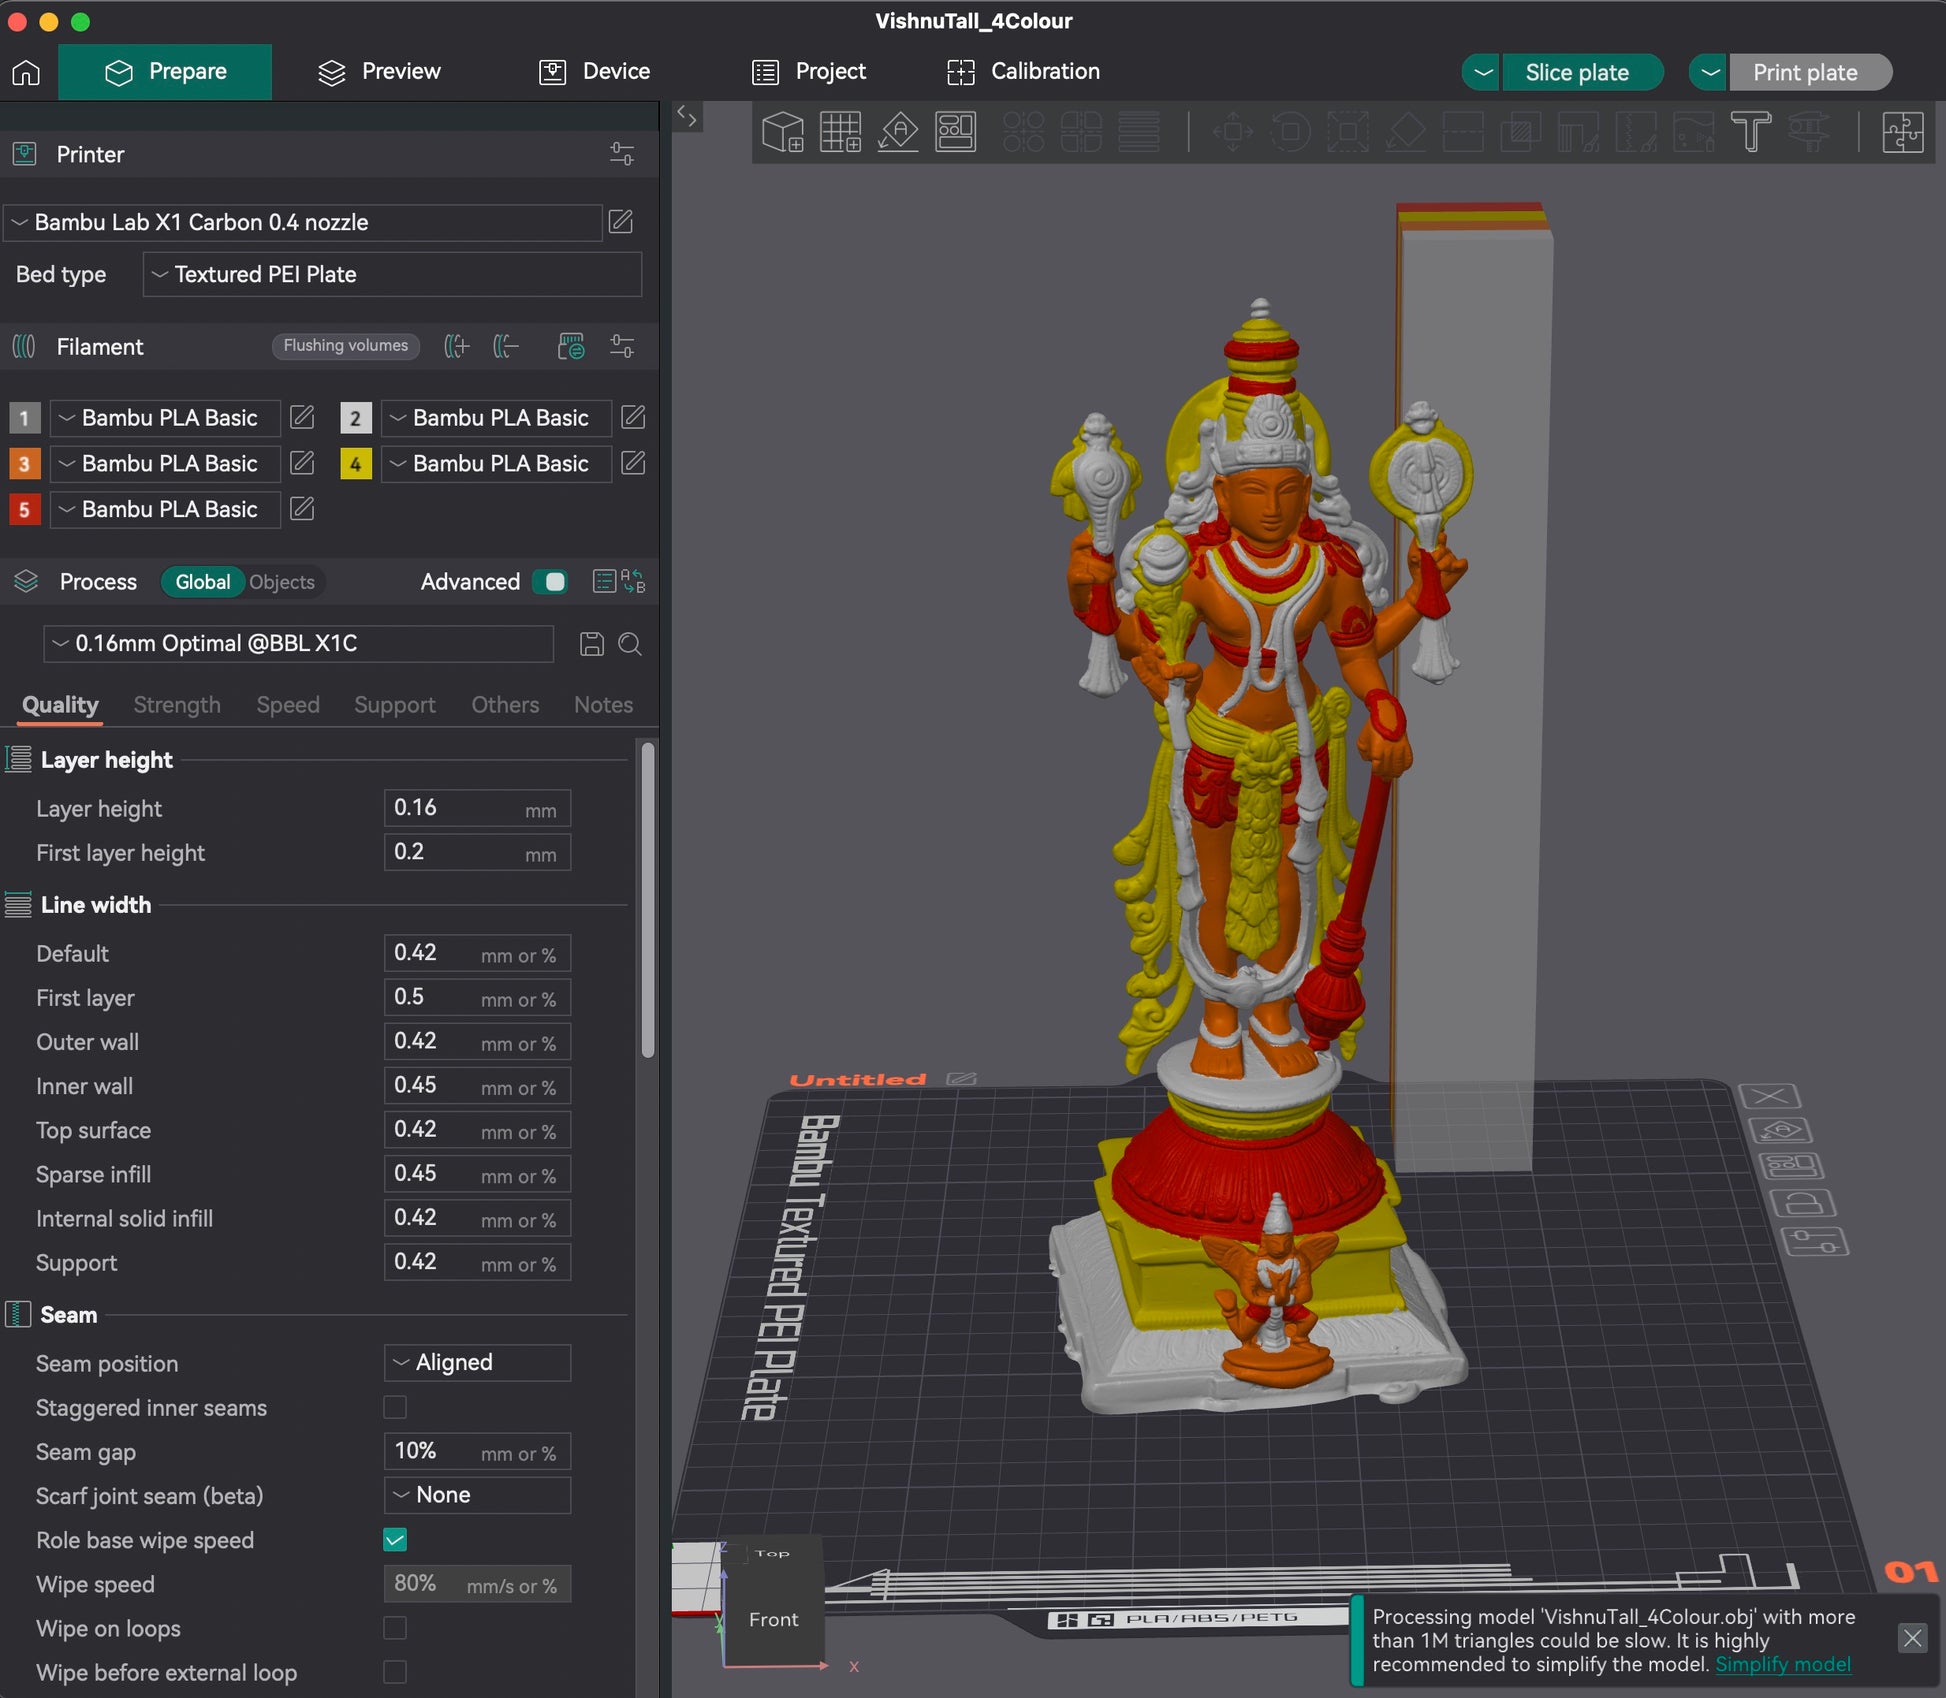The image size is (1946, 1698).
Task: Click filament 4 yellow color swatch
Action: coord(355,464)
